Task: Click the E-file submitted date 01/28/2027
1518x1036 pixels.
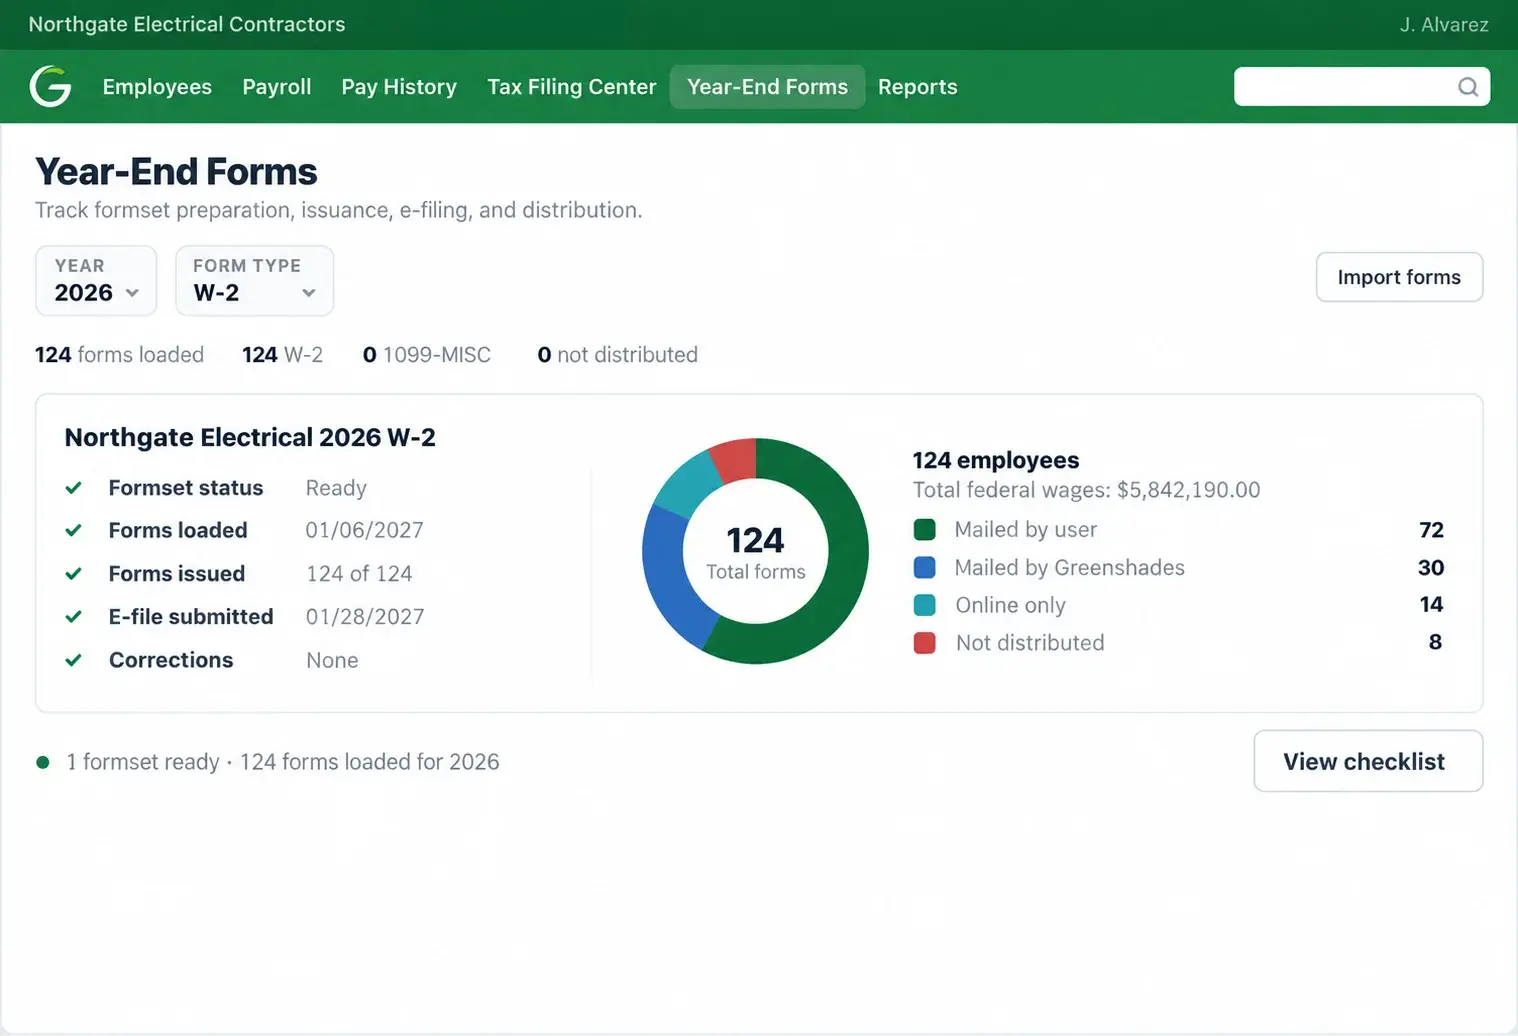Action: [365, 617]
